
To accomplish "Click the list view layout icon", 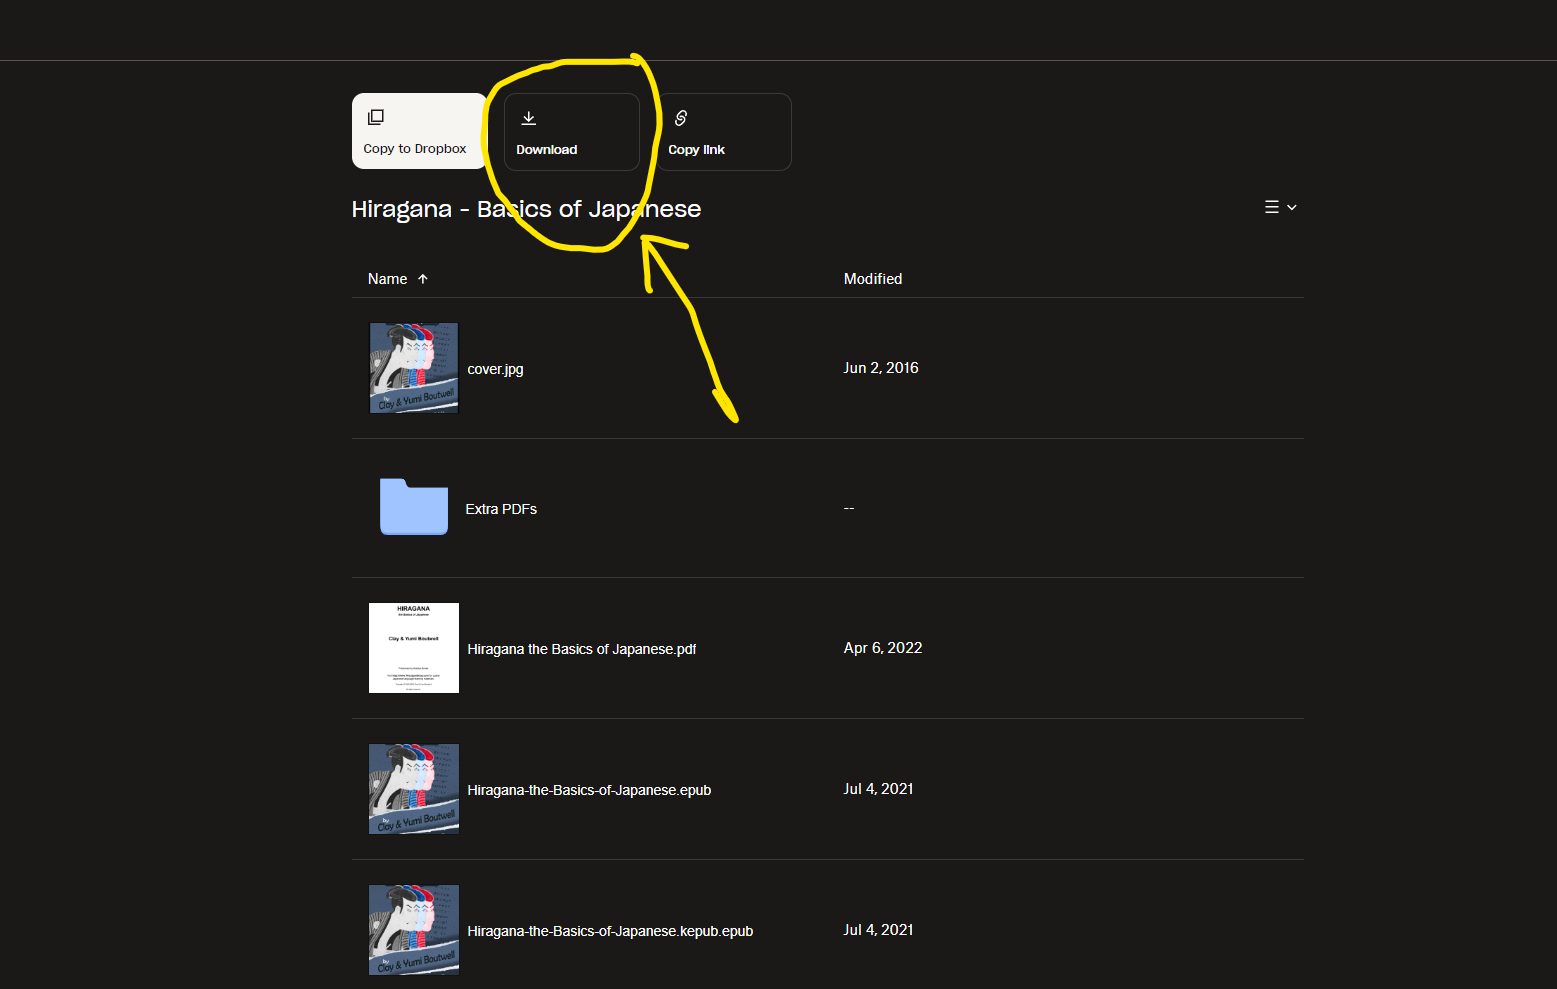I will [x=1272, y=207].
